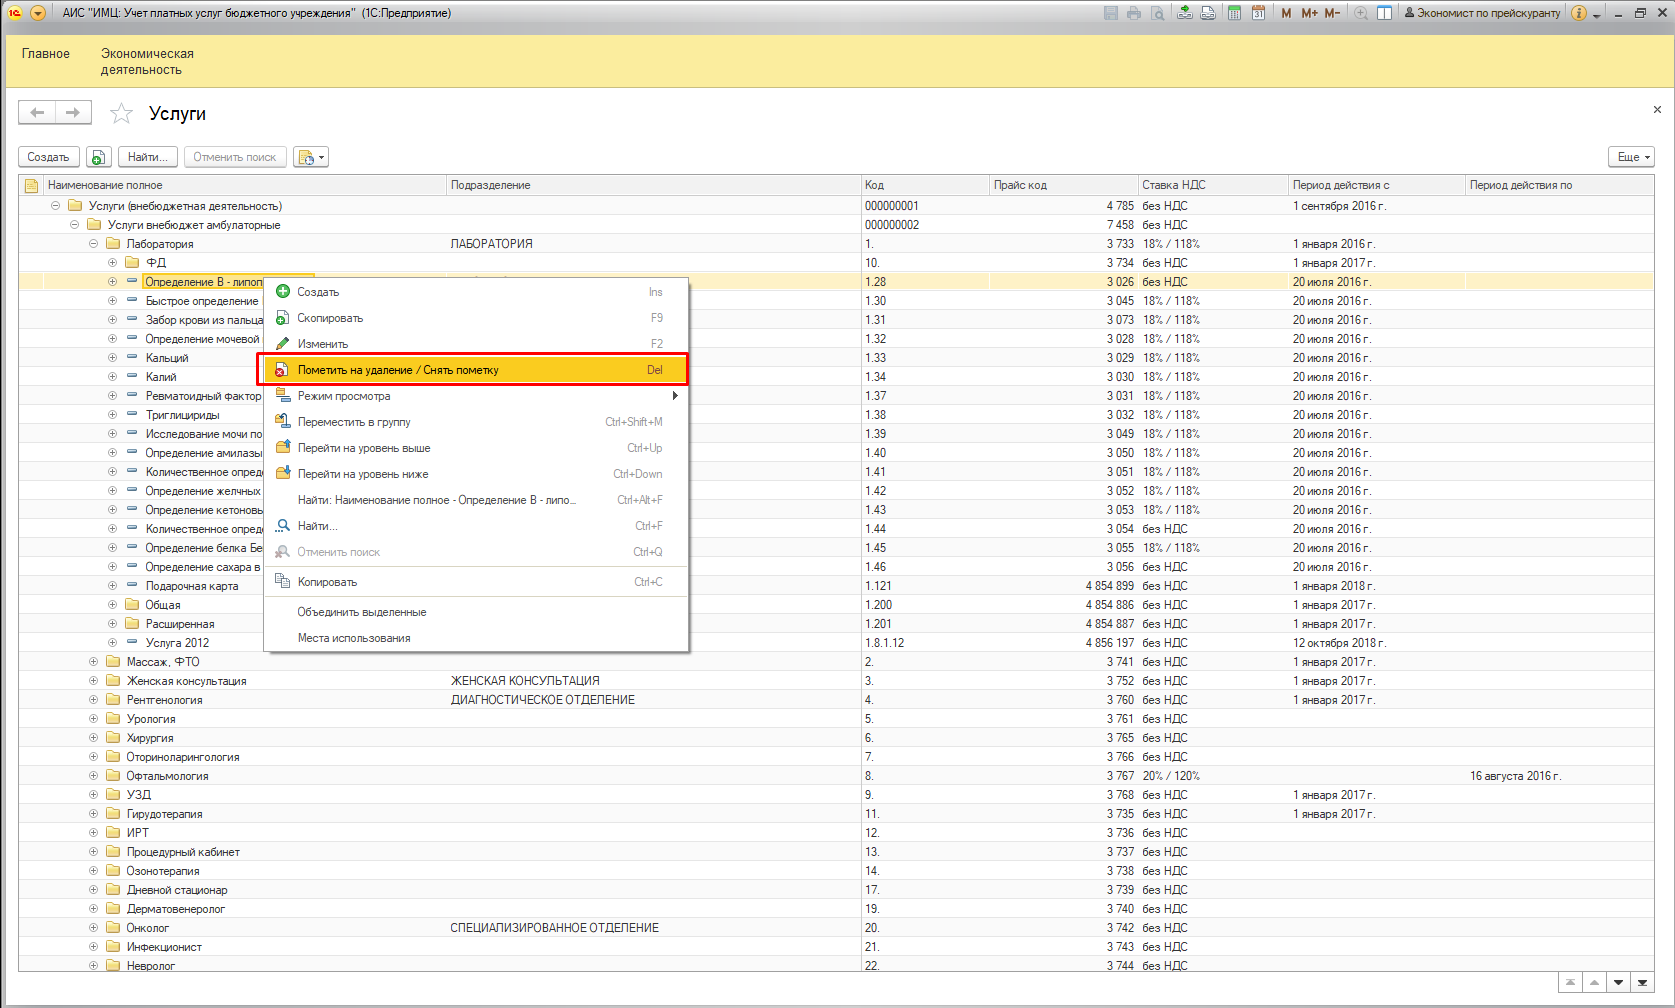Click Места использования menu entry
This screenshot has height=1008, width=1675.
coord(354,638)
